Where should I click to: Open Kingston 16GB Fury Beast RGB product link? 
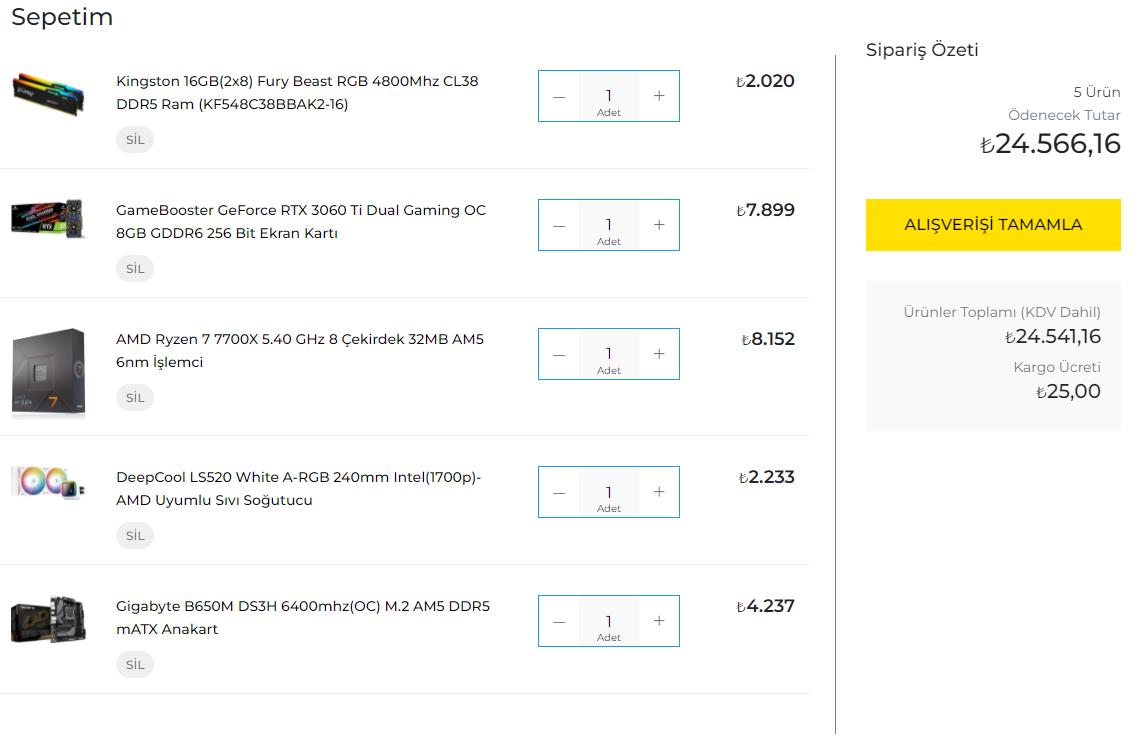(297, 93)
